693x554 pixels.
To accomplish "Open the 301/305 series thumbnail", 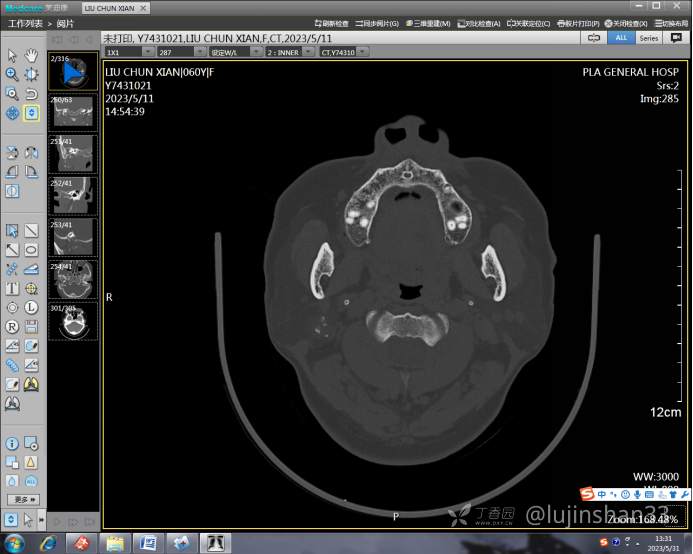I will tap(73, 322).
